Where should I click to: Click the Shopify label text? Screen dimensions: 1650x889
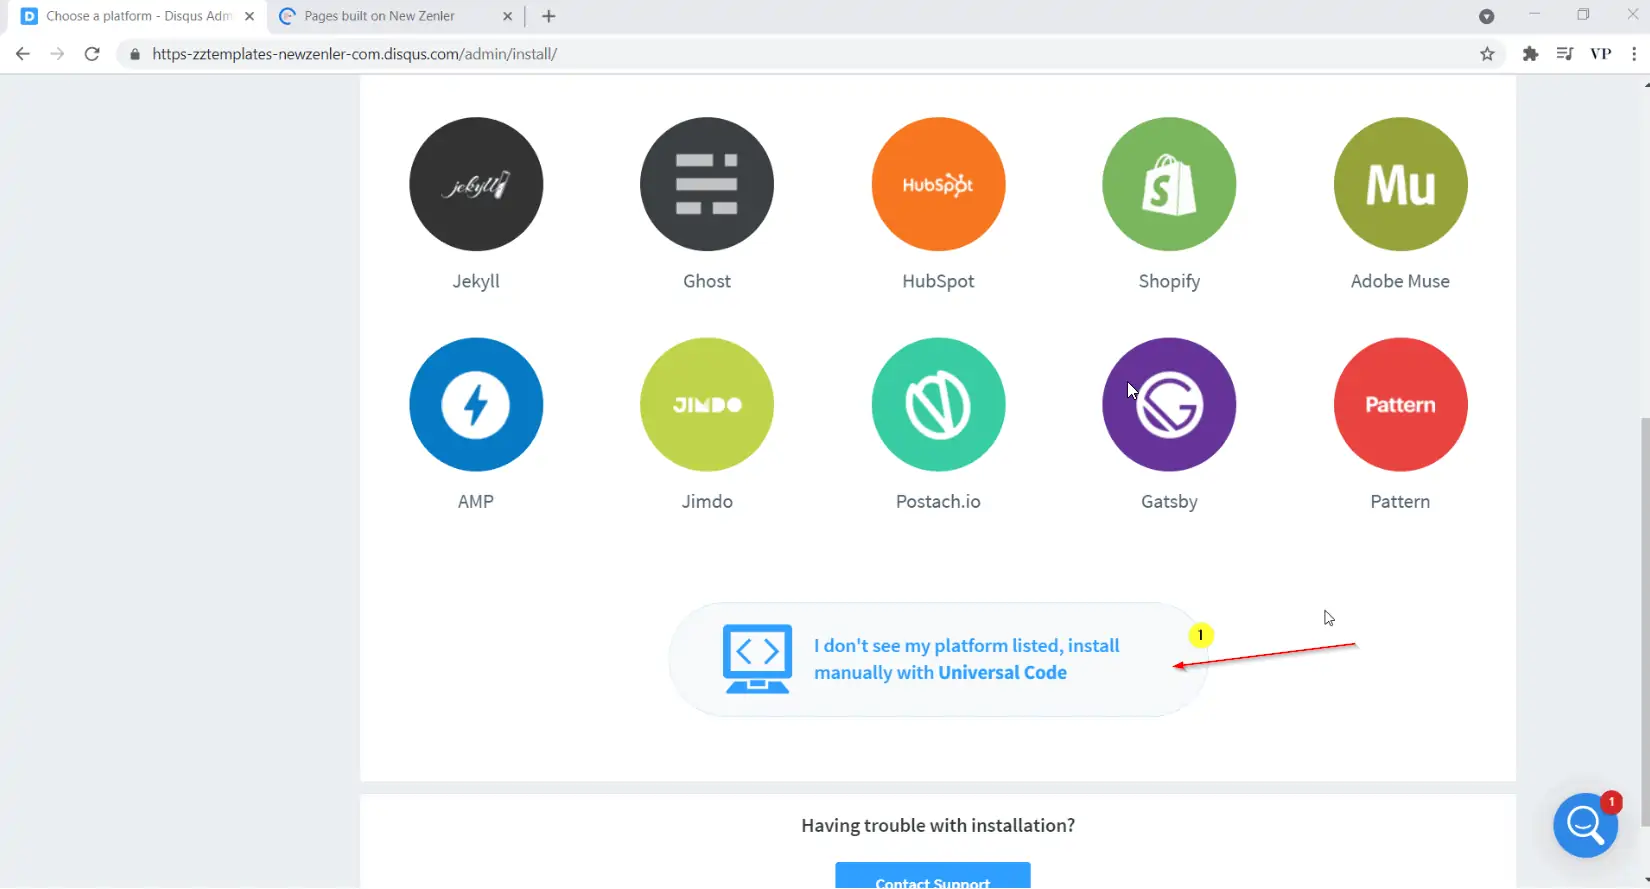pos(1169,281)
